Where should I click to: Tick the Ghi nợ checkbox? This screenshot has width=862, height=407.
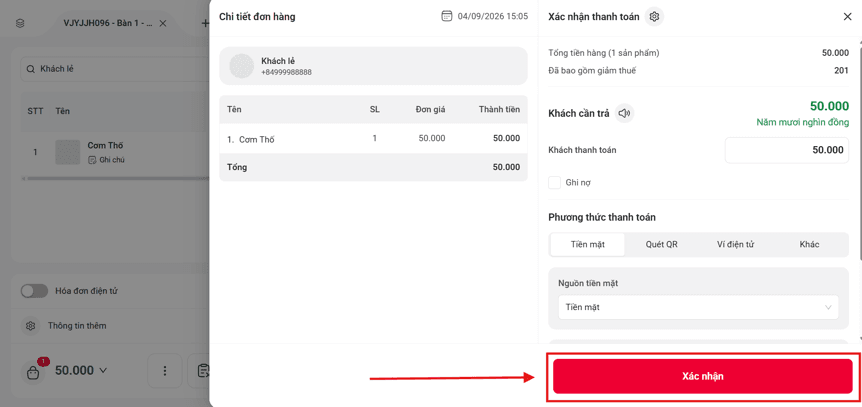coord(554,183)
